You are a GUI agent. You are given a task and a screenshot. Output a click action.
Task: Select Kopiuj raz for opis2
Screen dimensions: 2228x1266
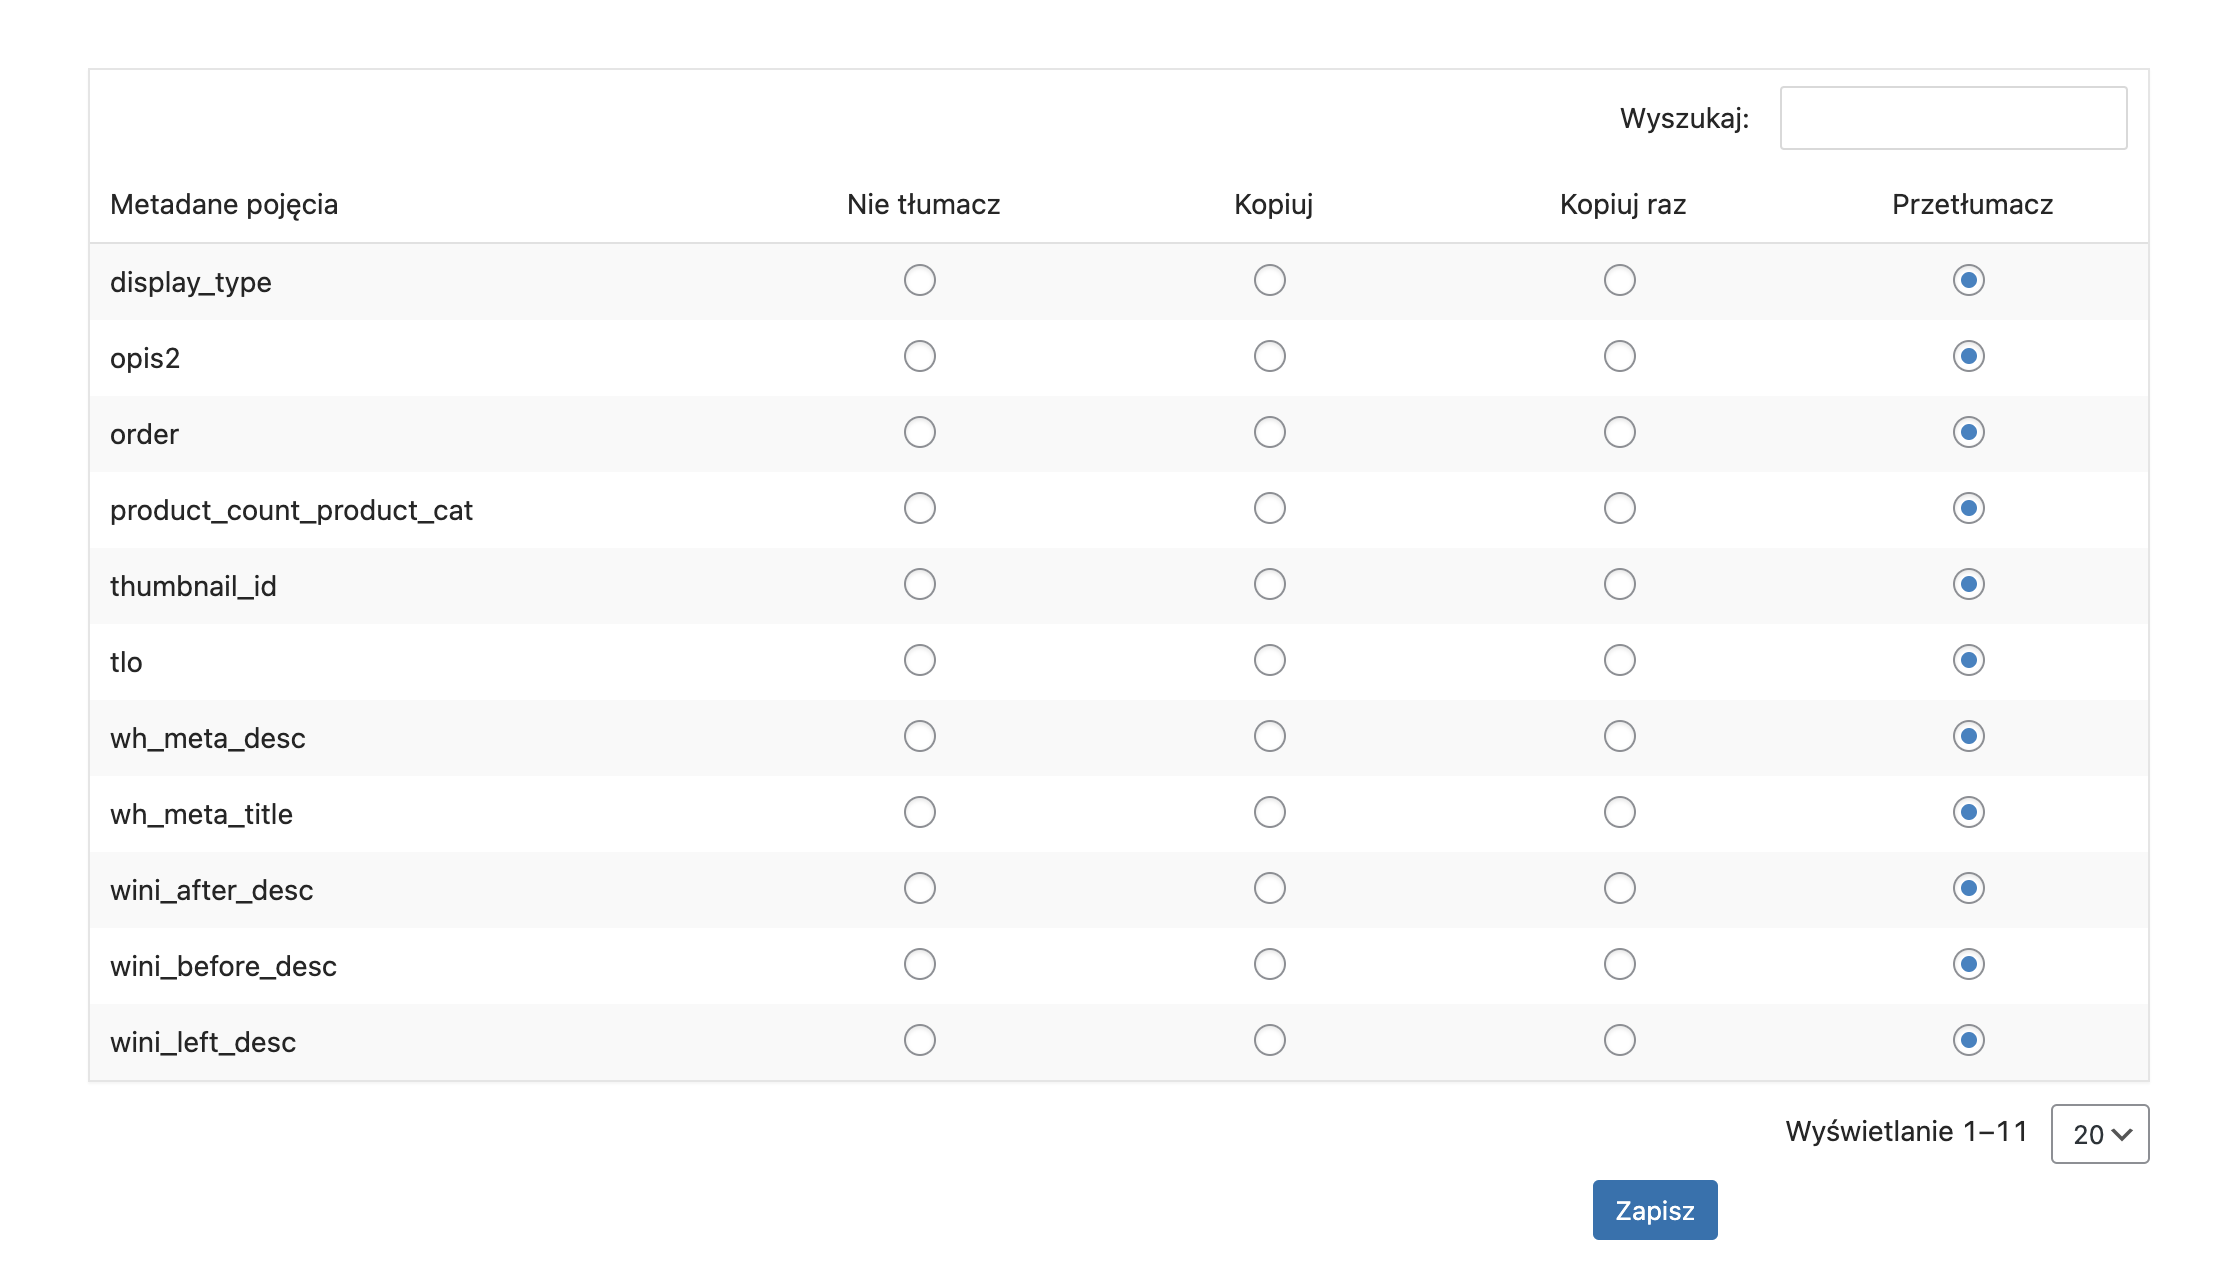(x=1620, y=356)
